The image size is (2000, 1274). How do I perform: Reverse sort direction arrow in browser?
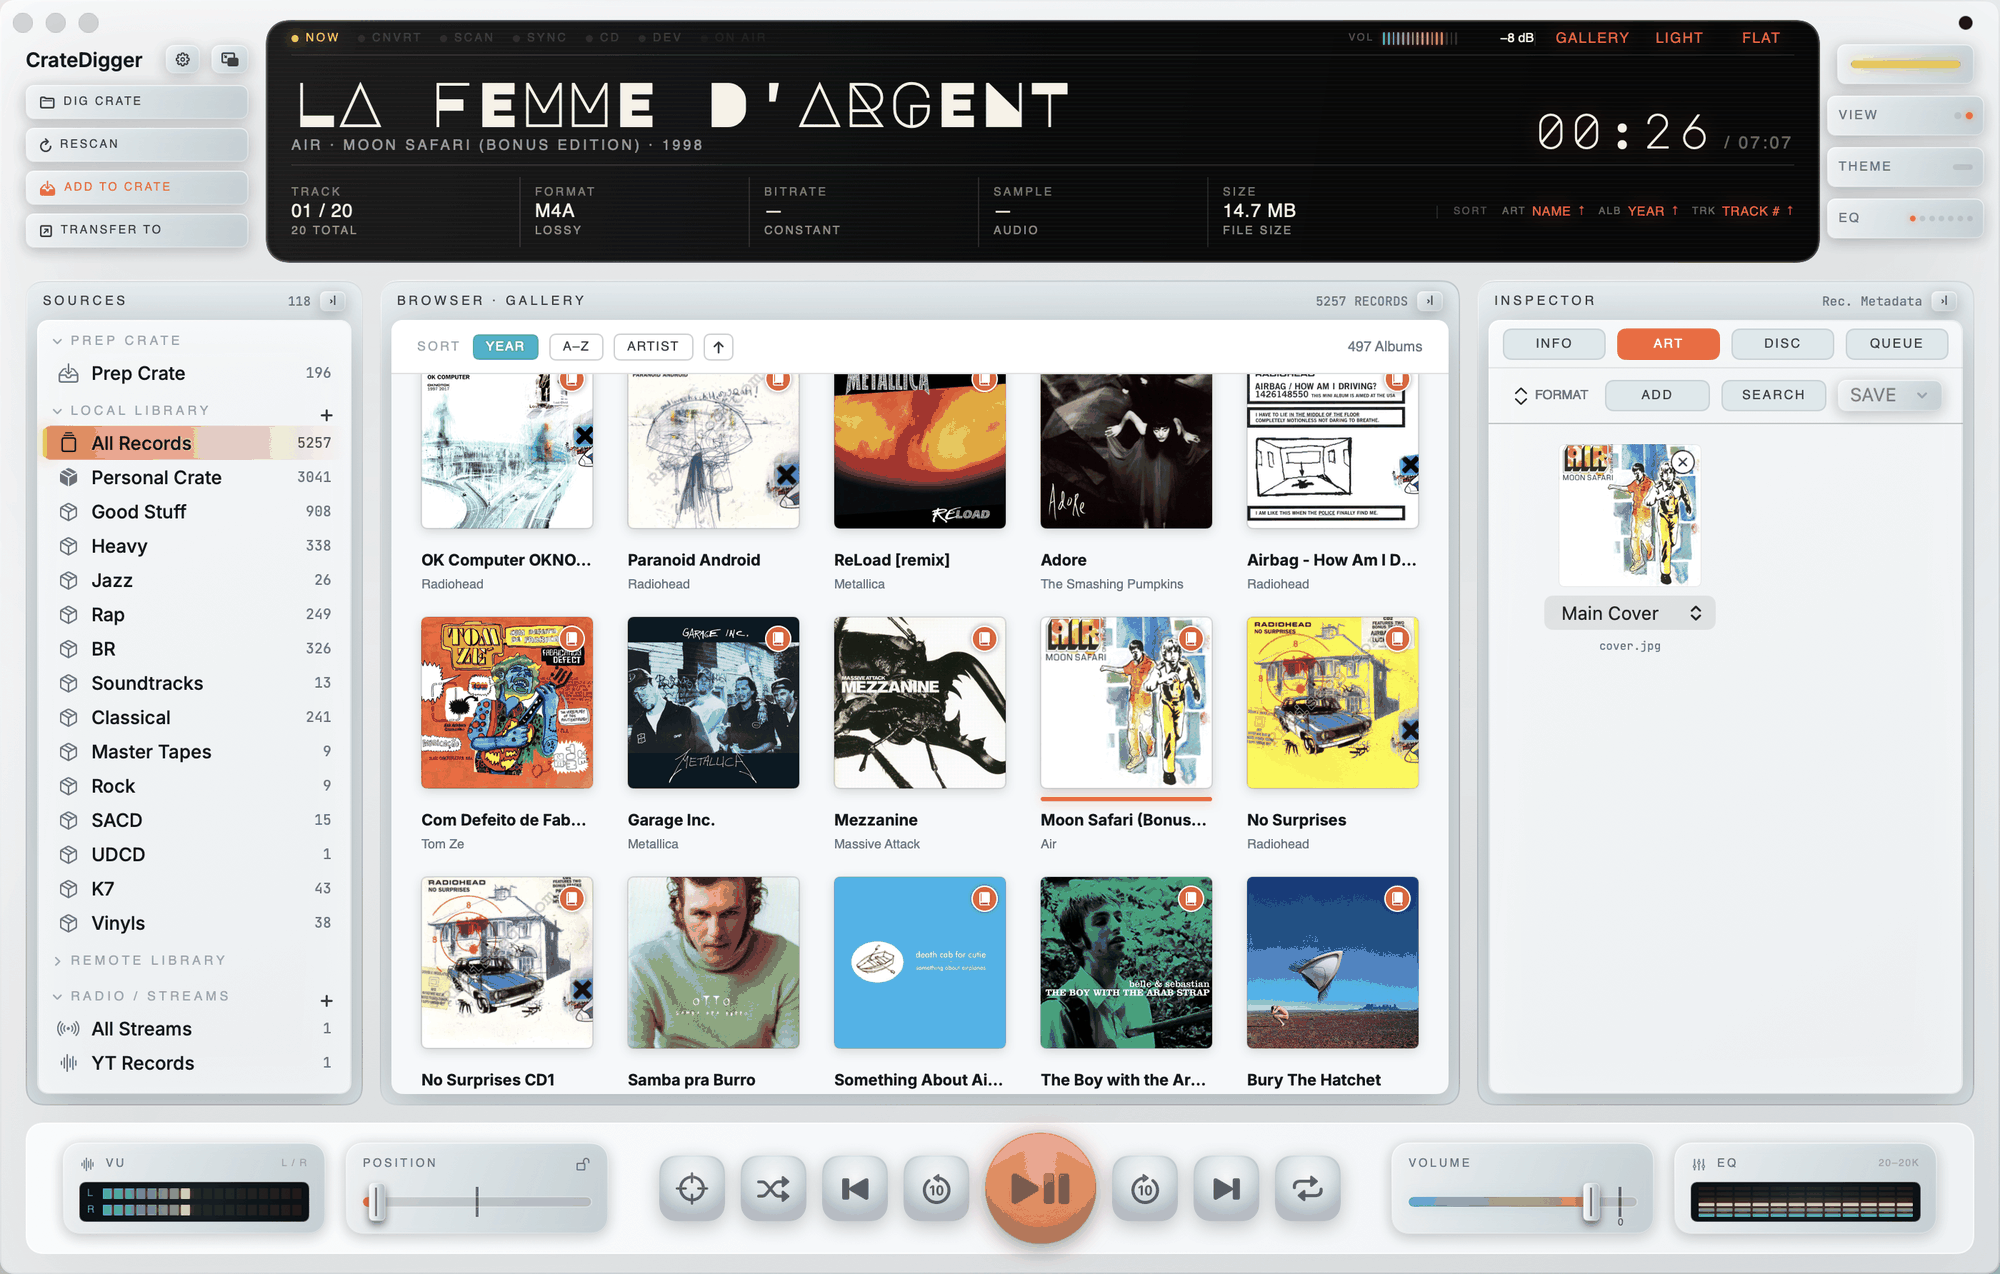click(718, 347)
